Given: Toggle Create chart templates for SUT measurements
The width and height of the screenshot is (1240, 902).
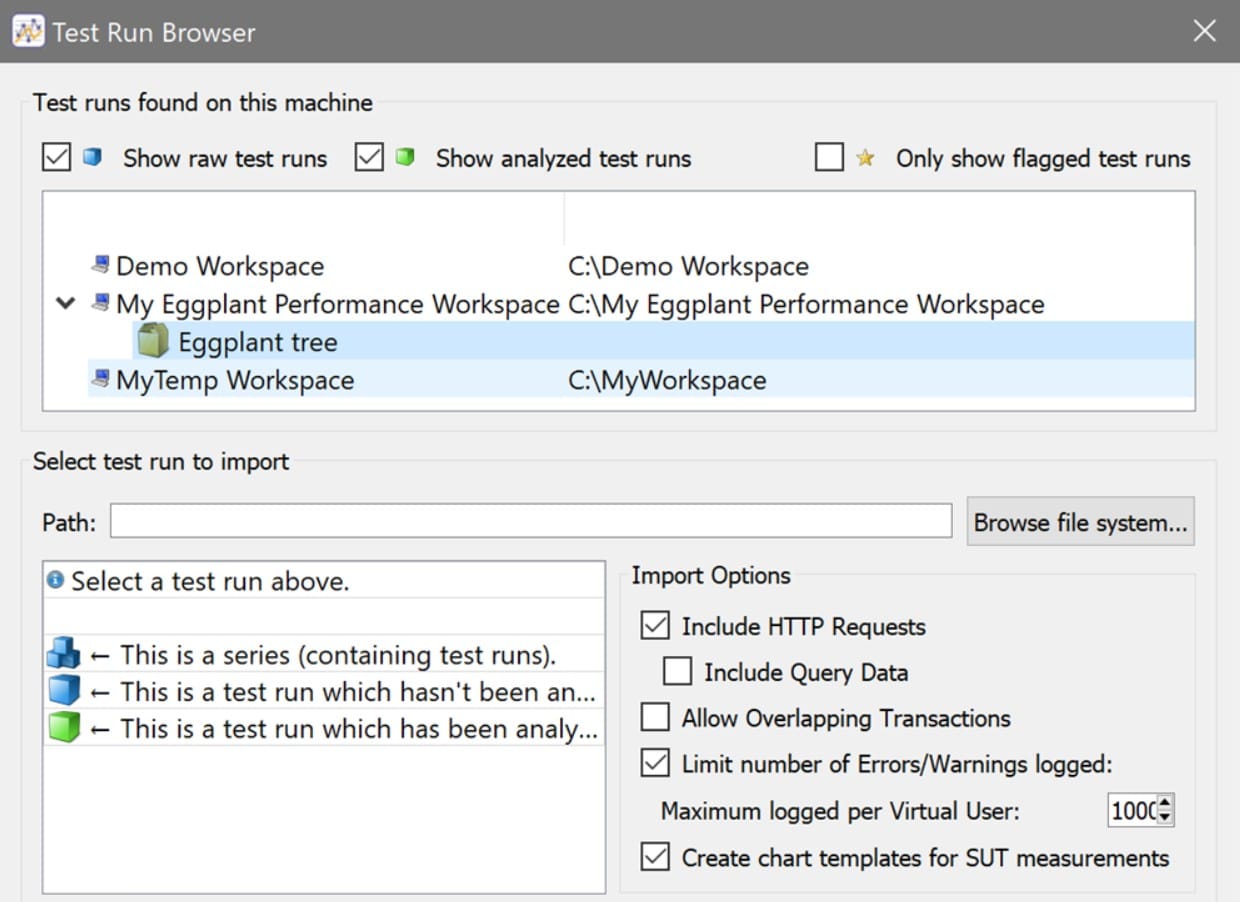Looking at the screenshot, I should click(655, 857).
